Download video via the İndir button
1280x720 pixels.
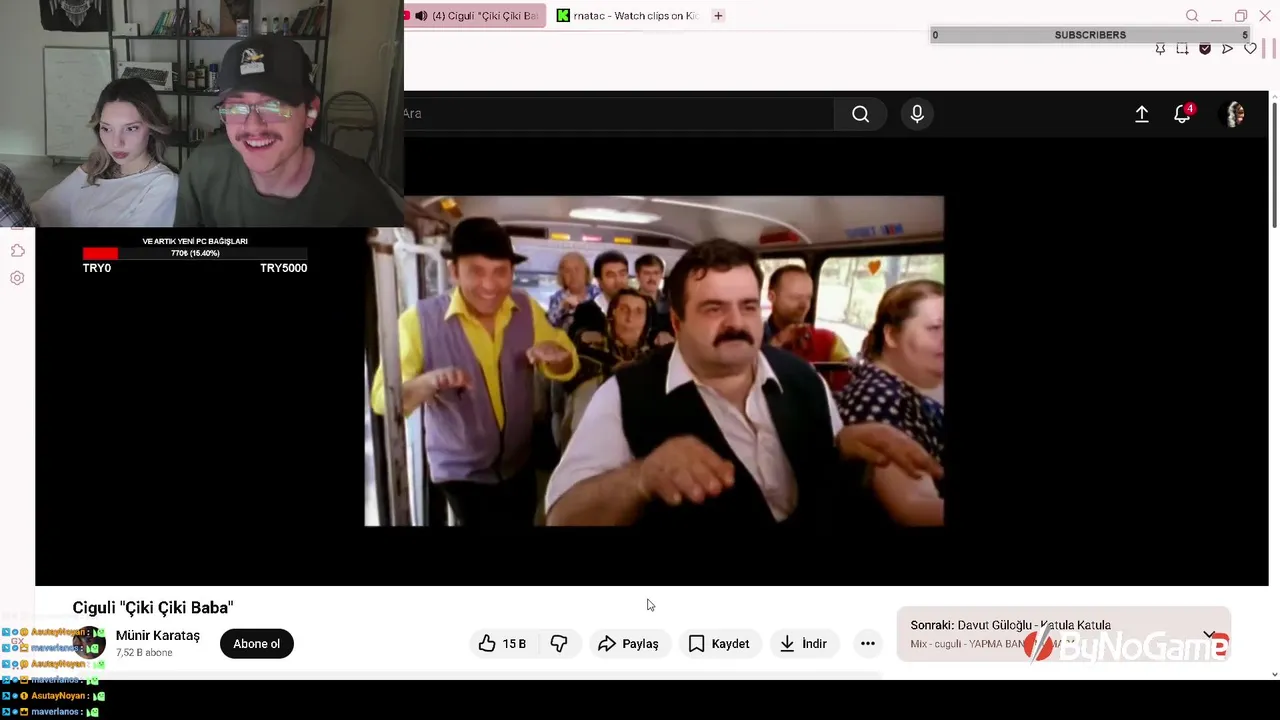pos(803,644)
